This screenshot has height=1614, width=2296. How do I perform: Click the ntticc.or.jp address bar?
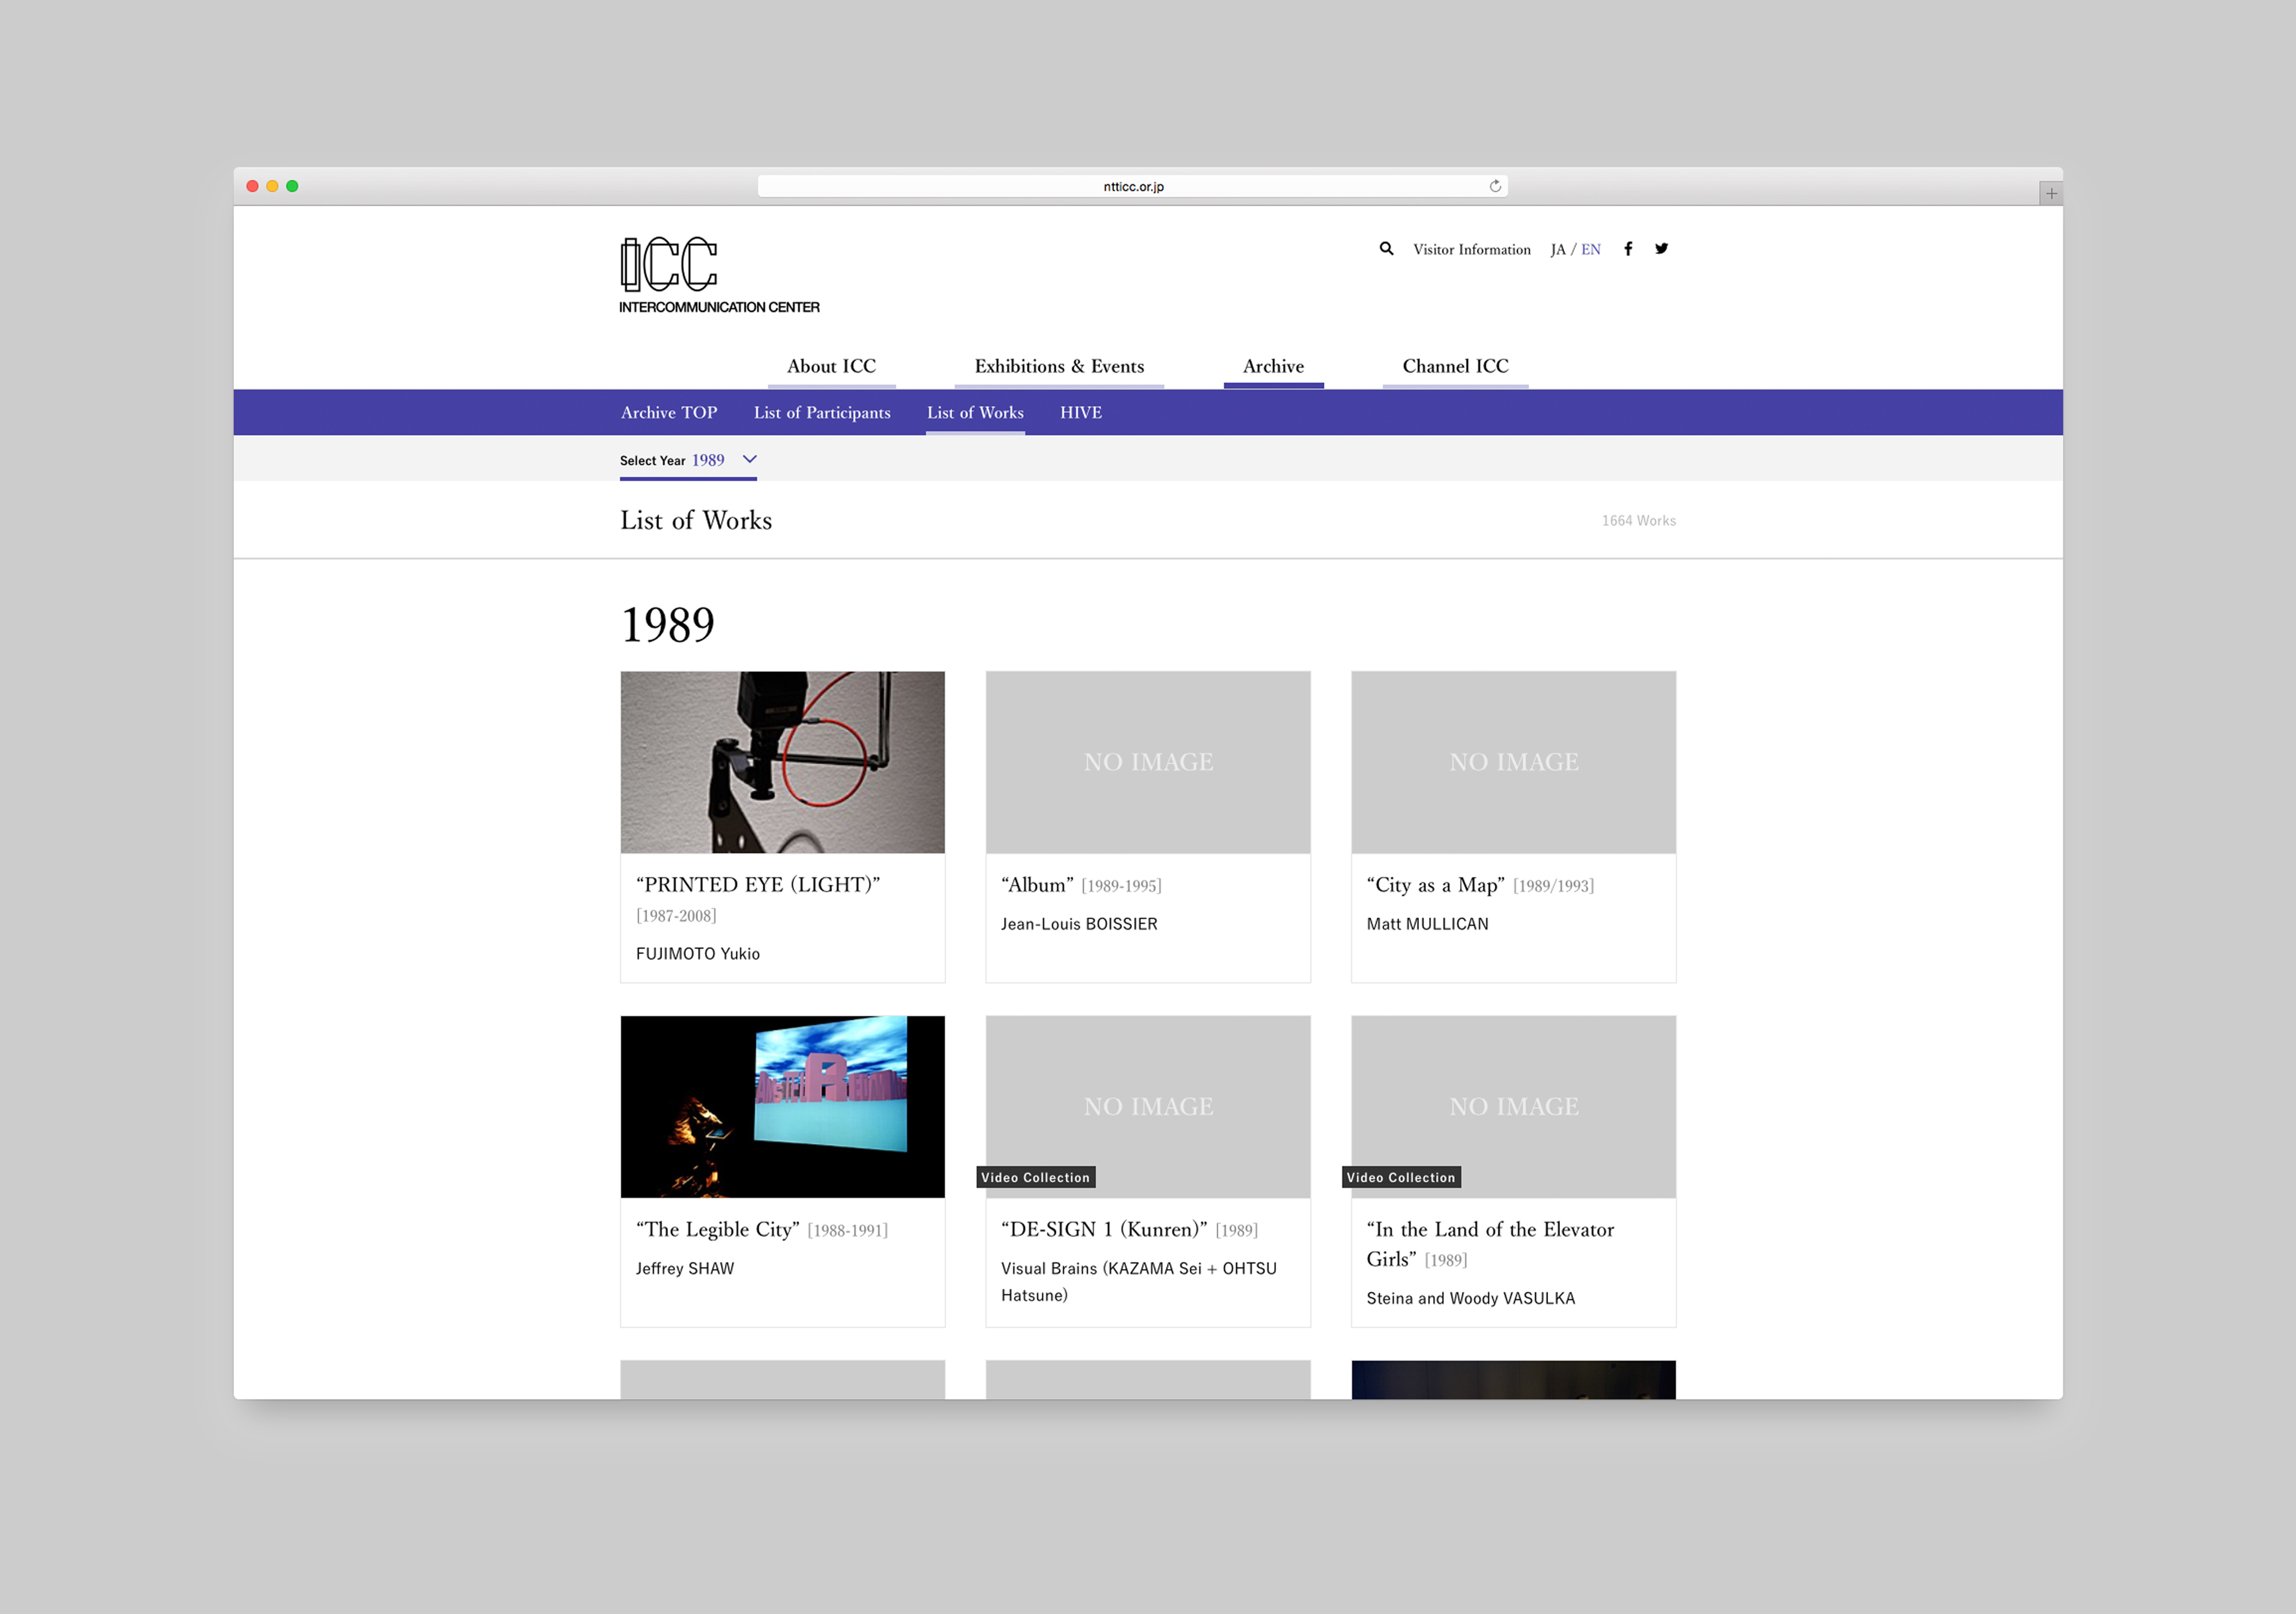(x=1132, y=187)
